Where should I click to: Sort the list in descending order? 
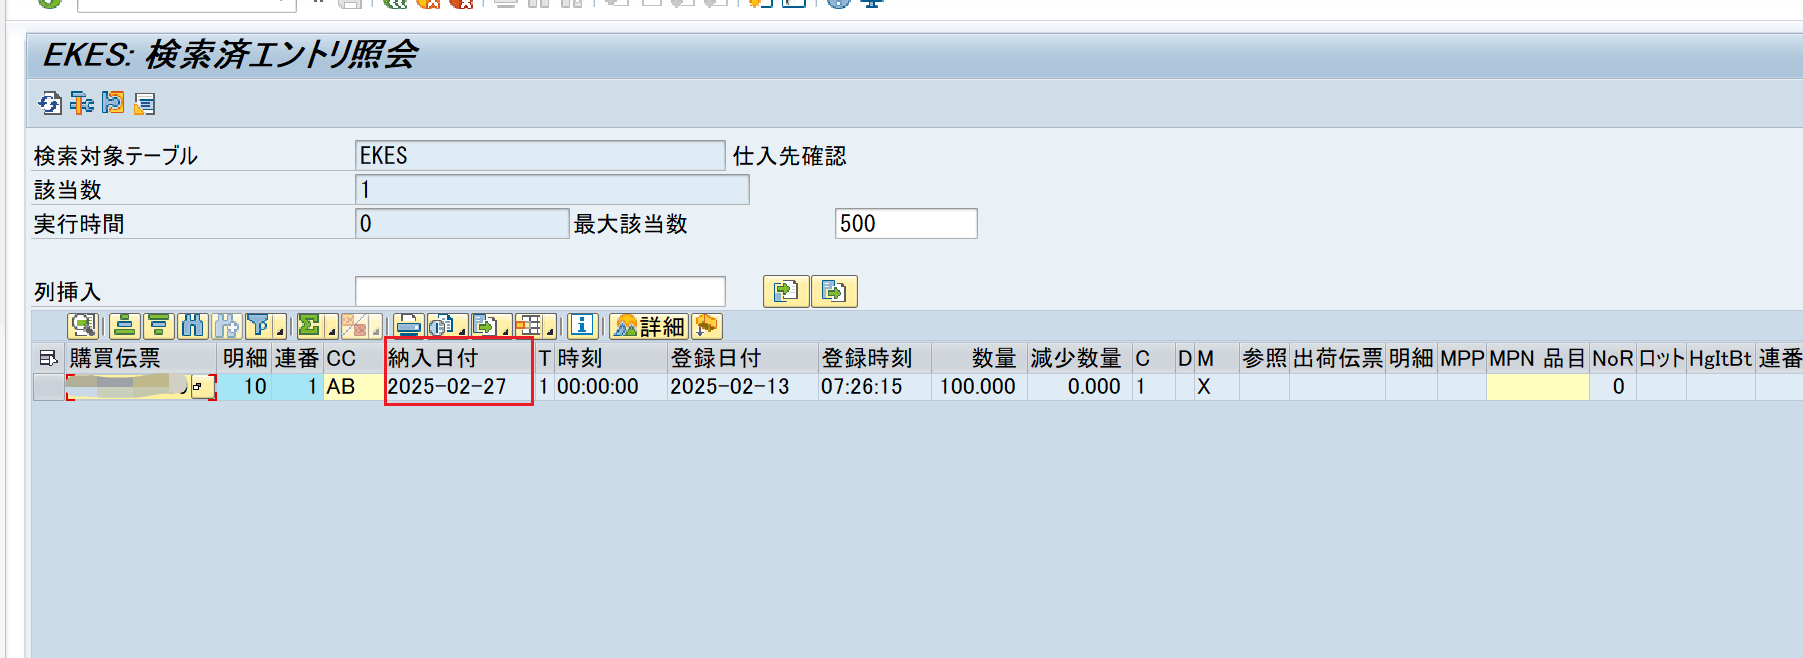pos(158,326)
